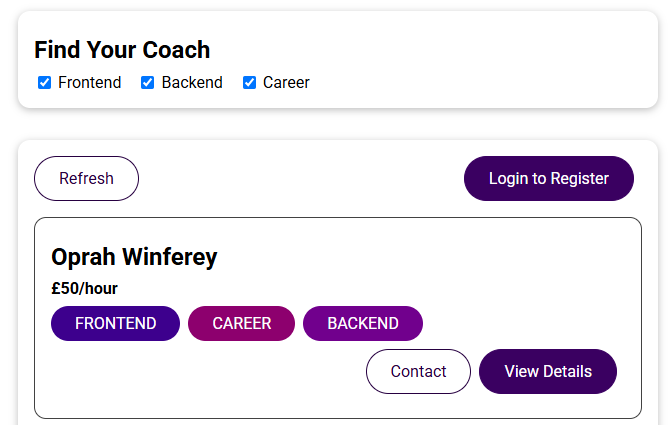Click the Career checkbox label text
This screenshot has width=668, height=425.
coord(286,83)
